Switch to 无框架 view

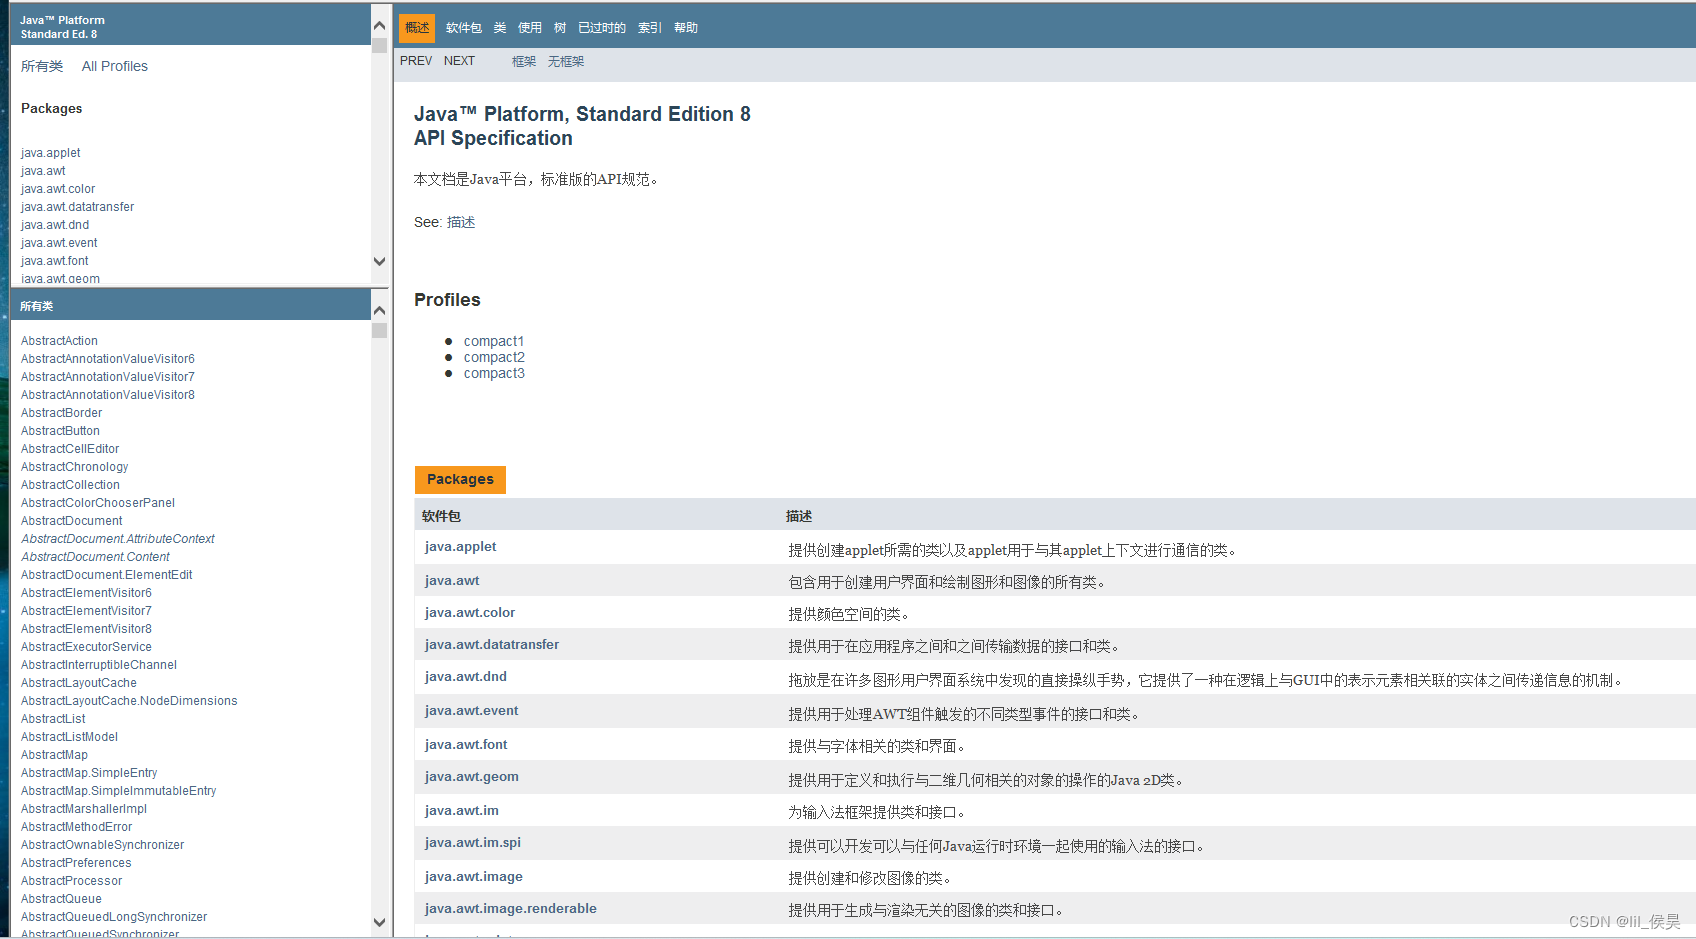[565, 60]
